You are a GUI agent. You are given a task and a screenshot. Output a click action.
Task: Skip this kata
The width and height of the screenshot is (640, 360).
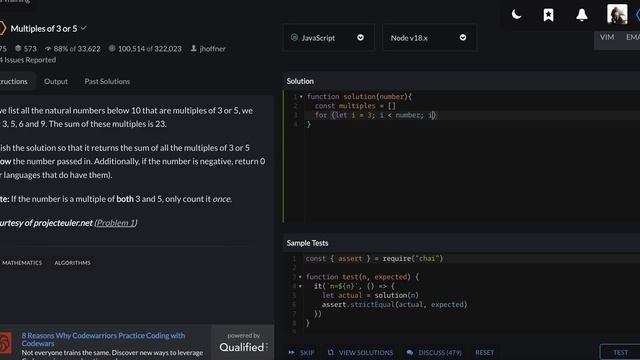click(x=301, y=352)
